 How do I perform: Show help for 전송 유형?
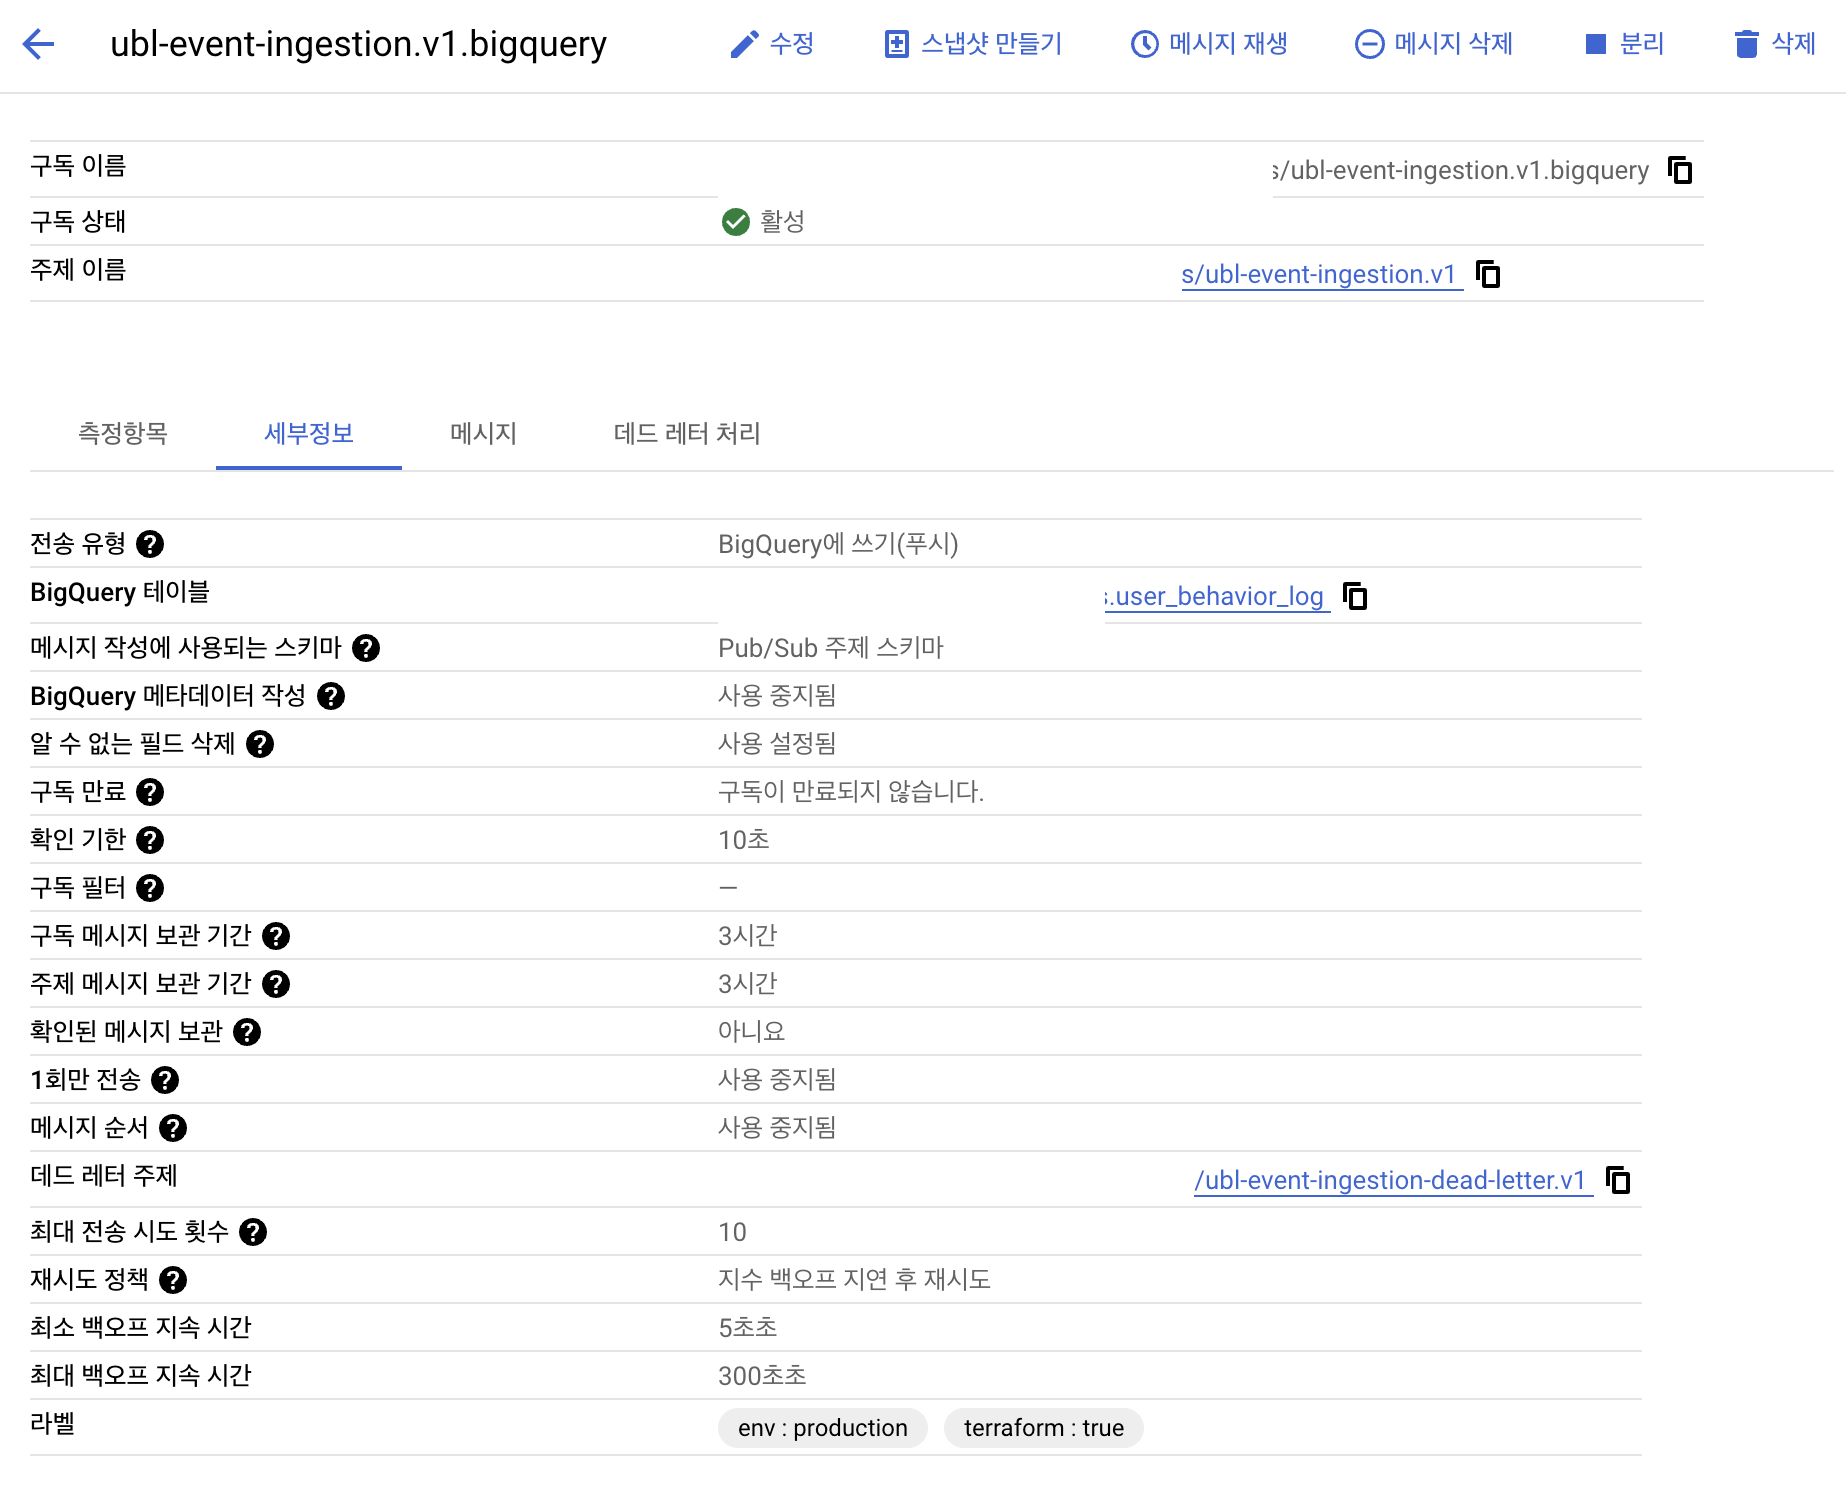point(150,544)
